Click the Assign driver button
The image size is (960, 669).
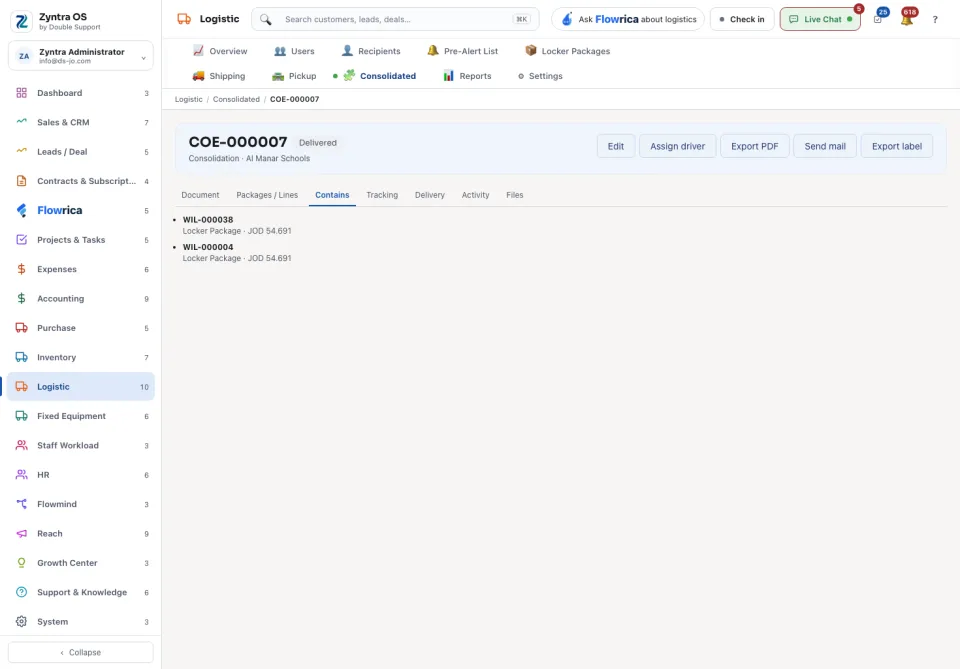click(x=678, y=146)
